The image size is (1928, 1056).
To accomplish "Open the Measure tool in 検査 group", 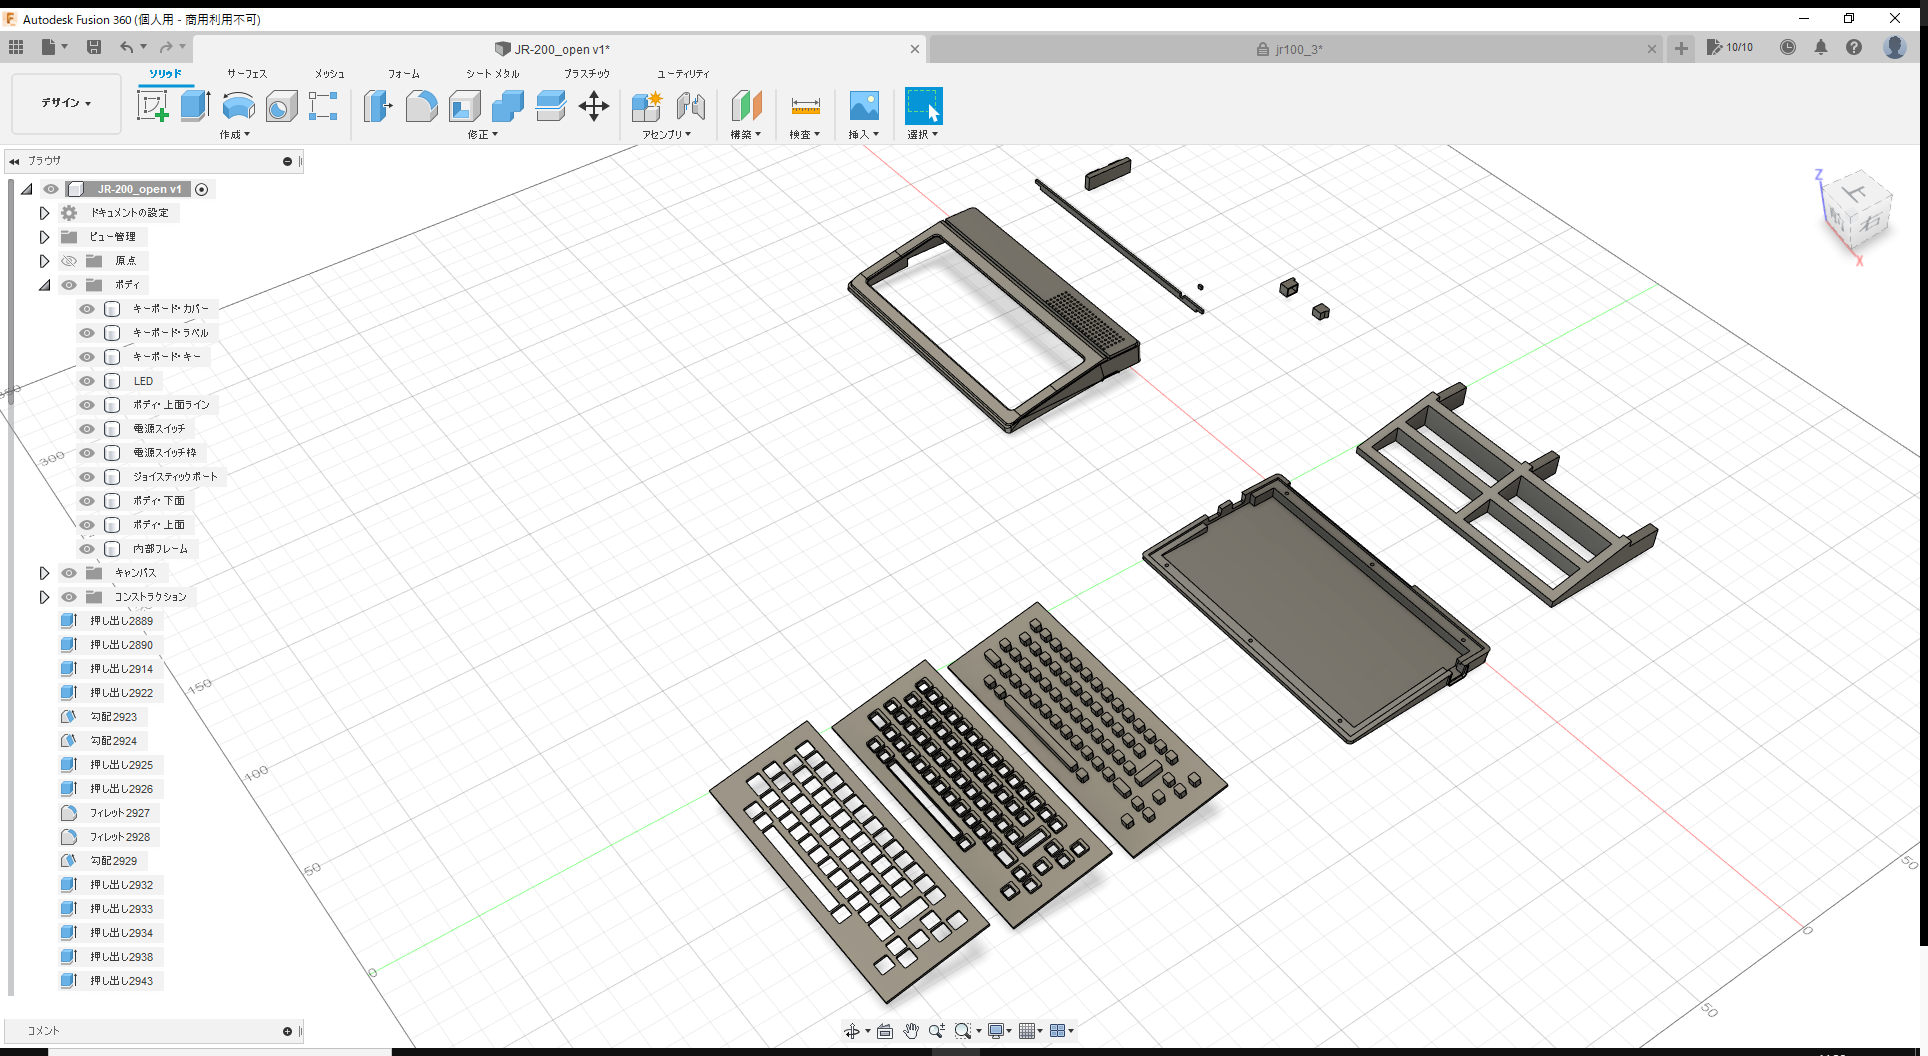I will (x=804, y=106).
